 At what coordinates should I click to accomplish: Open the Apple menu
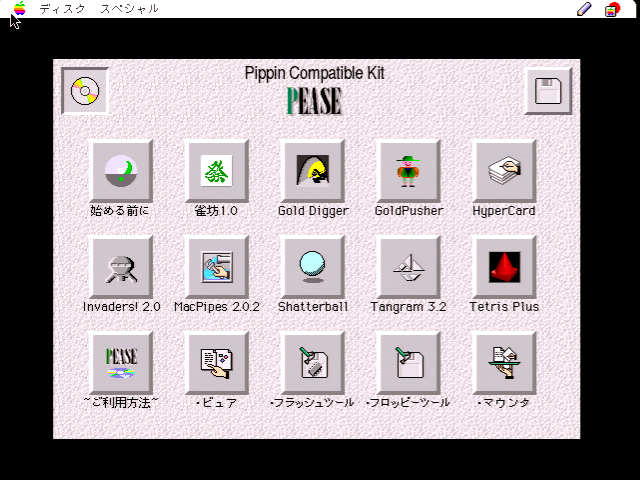(x=19, y=9)
